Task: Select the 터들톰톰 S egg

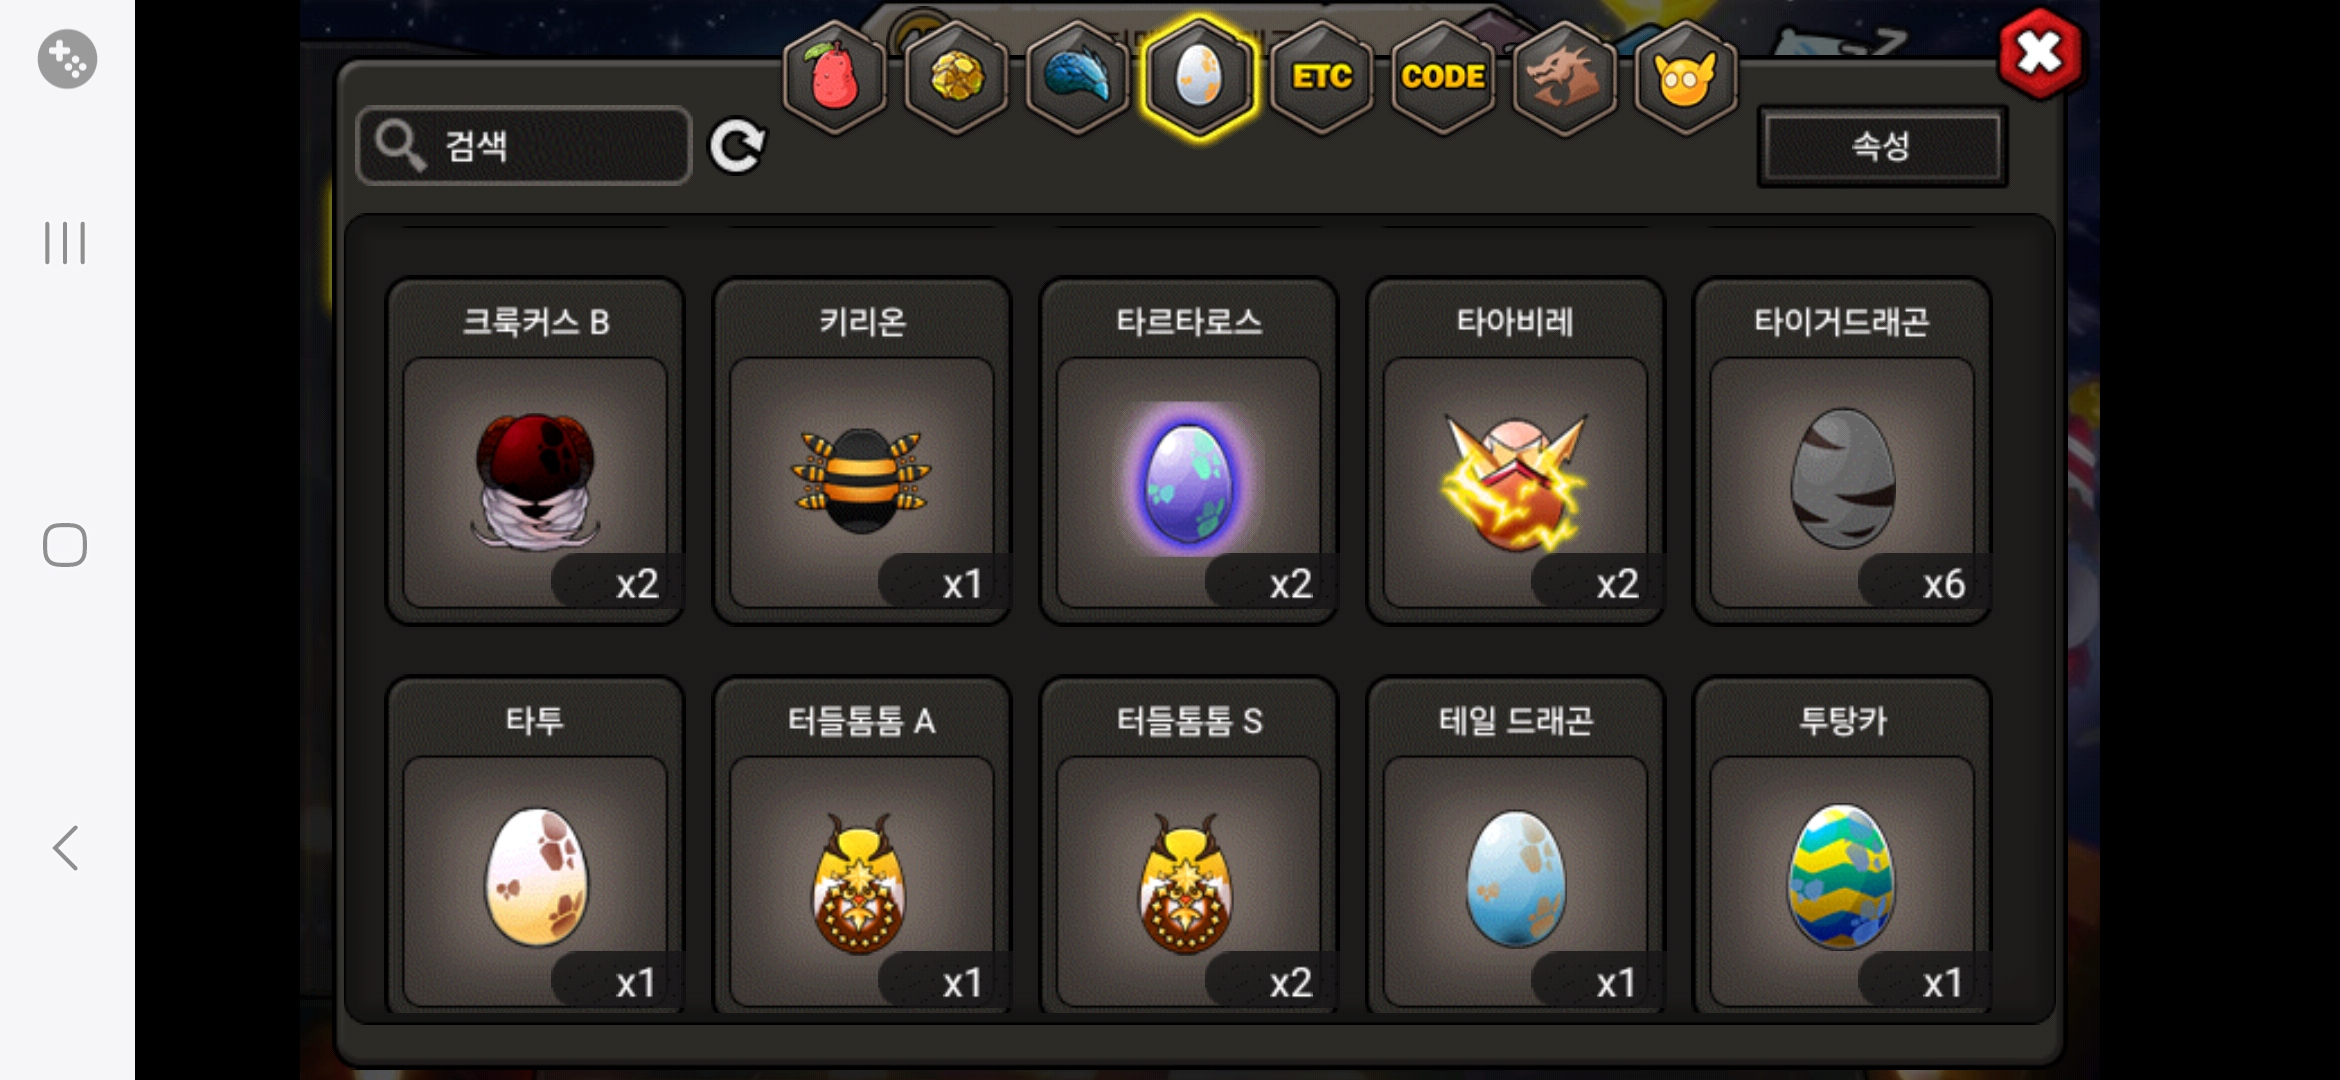Action: [x=1189, y=846]
